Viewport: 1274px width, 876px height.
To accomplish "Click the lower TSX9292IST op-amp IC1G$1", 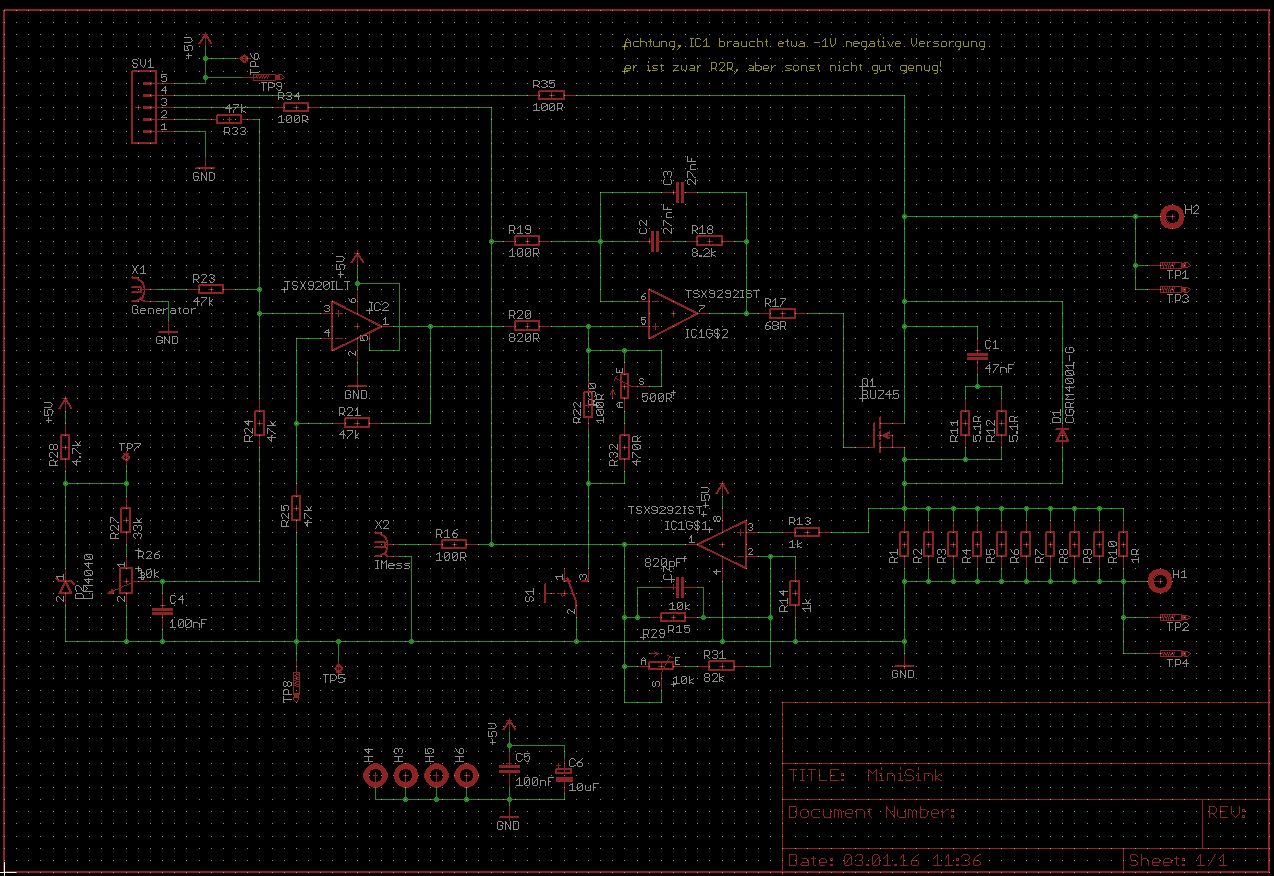I will point(722,544).
